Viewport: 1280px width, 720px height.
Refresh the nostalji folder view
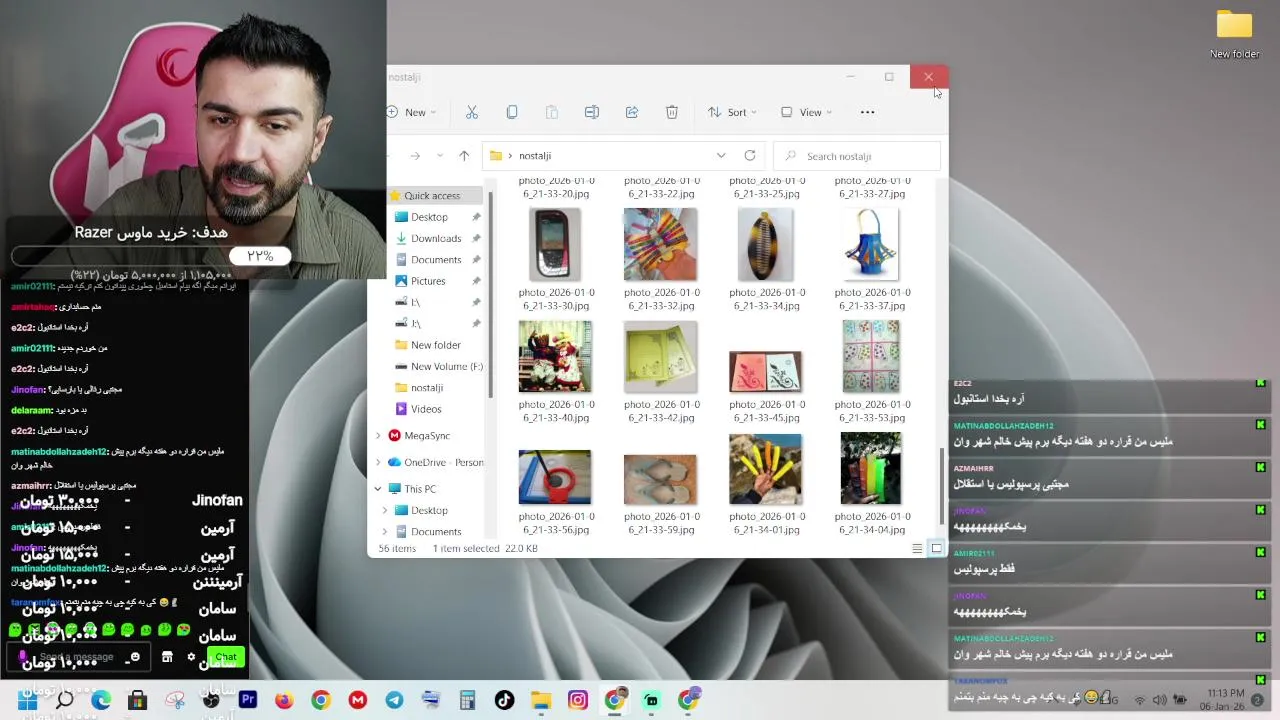pos(750,156)
